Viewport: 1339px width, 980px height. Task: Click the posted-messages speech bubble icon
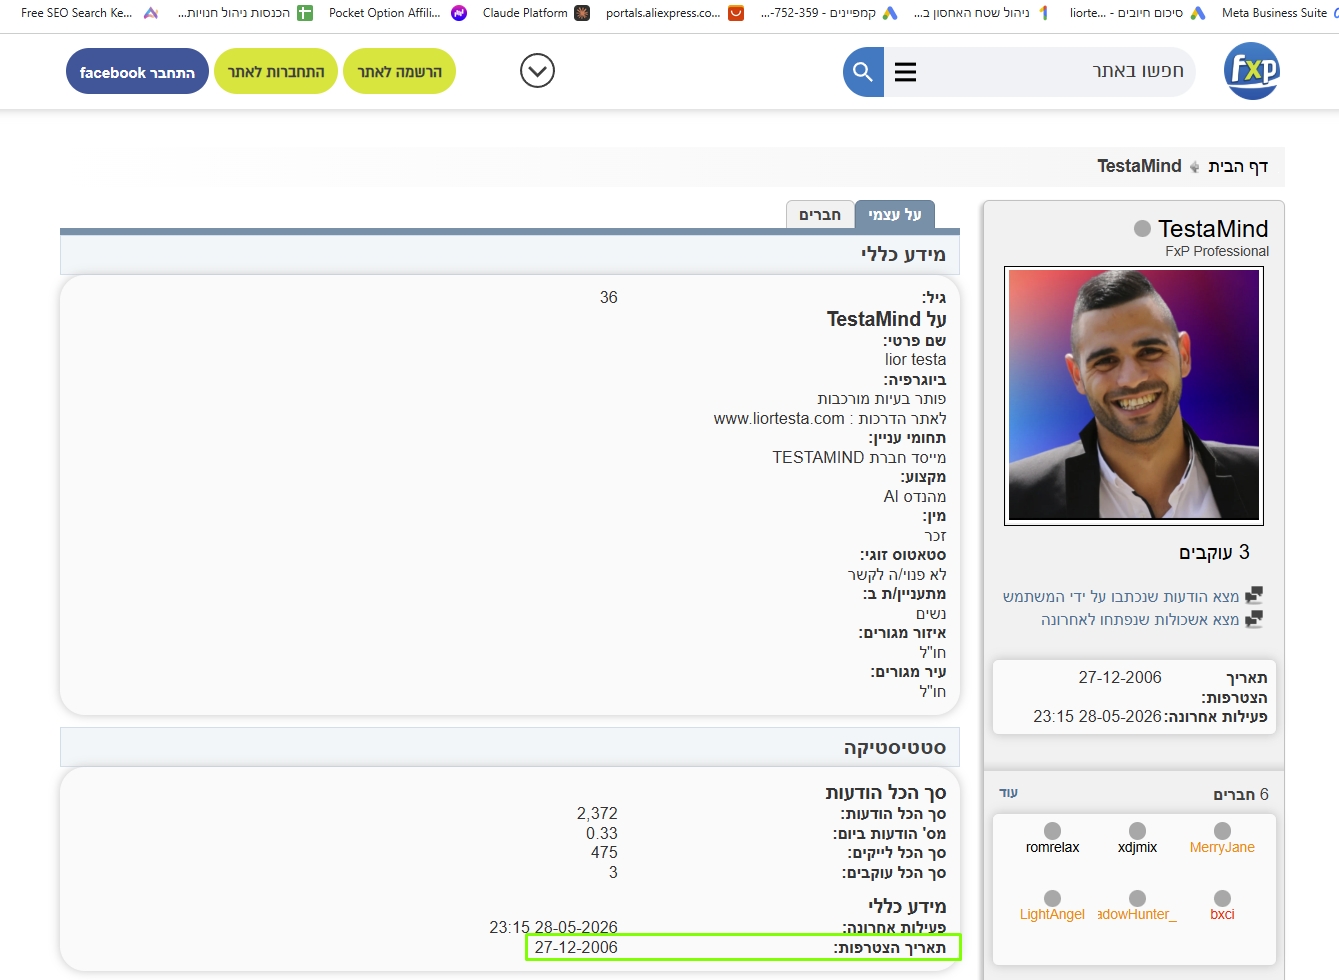pyautogui.click(x=1254, y=595)
